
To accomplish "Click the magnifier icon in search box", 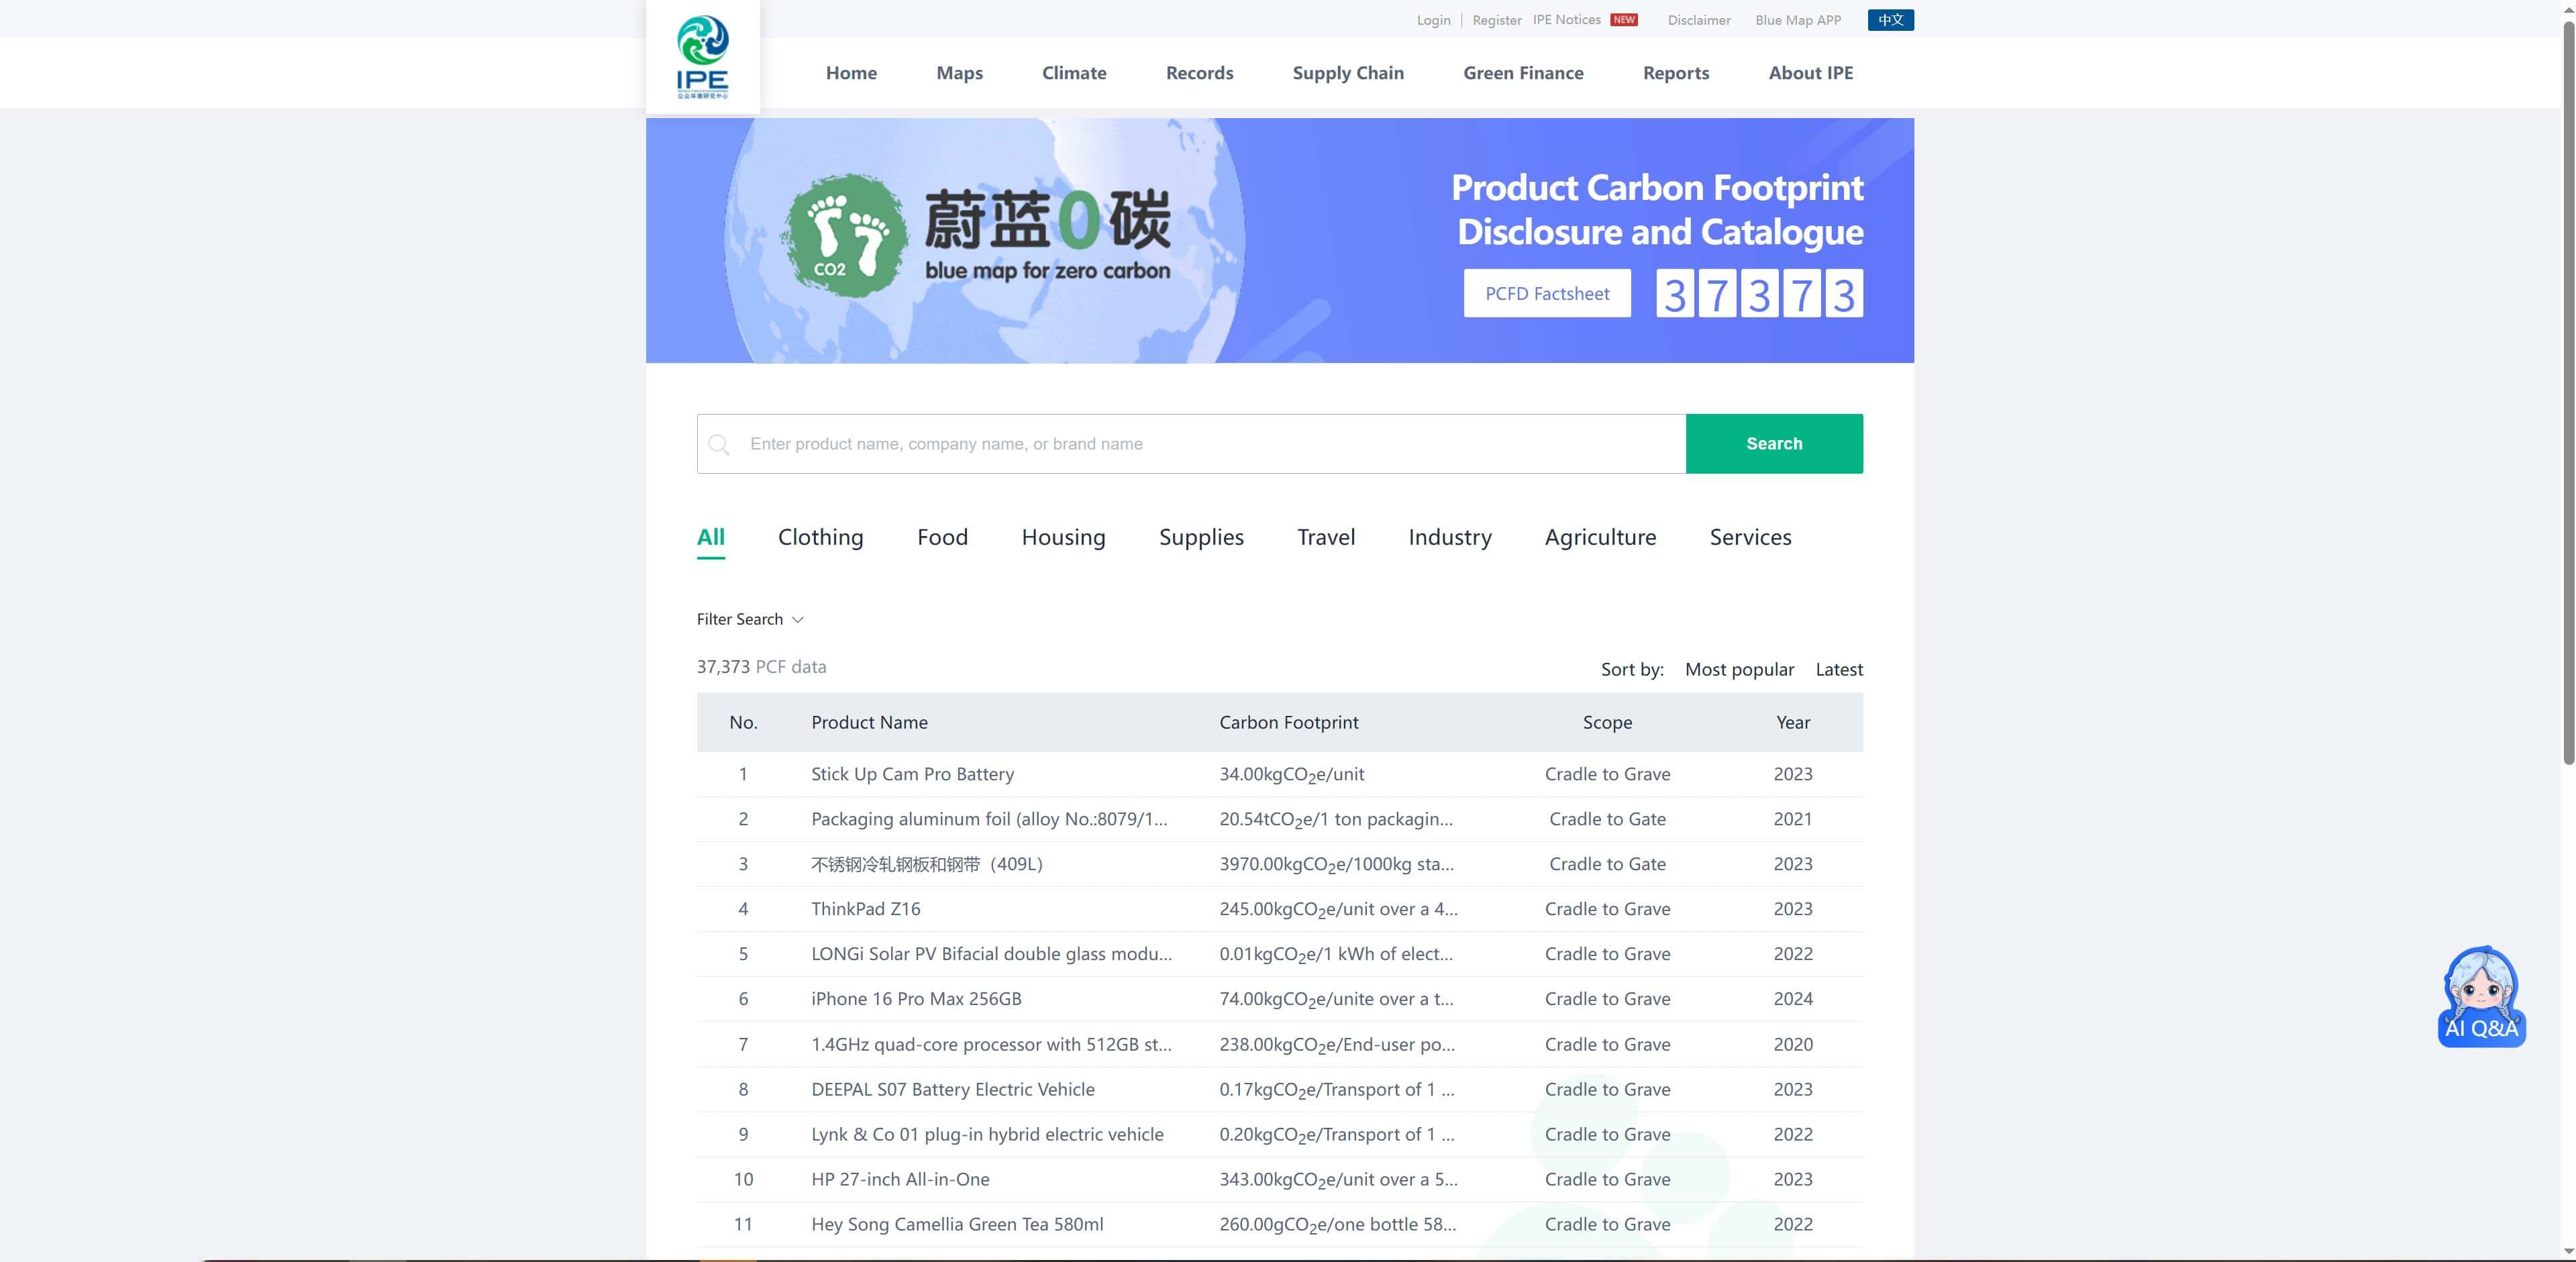I will [x=718, y=444].
